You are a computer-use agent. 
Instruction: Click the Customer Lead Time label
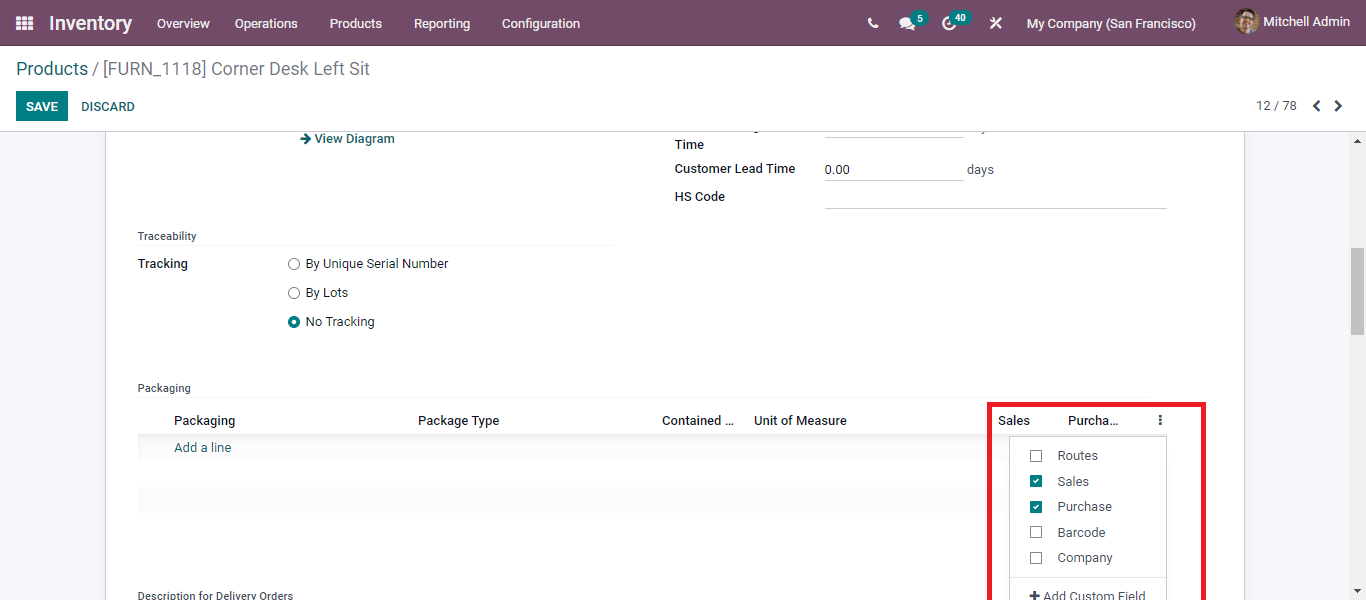735,169
